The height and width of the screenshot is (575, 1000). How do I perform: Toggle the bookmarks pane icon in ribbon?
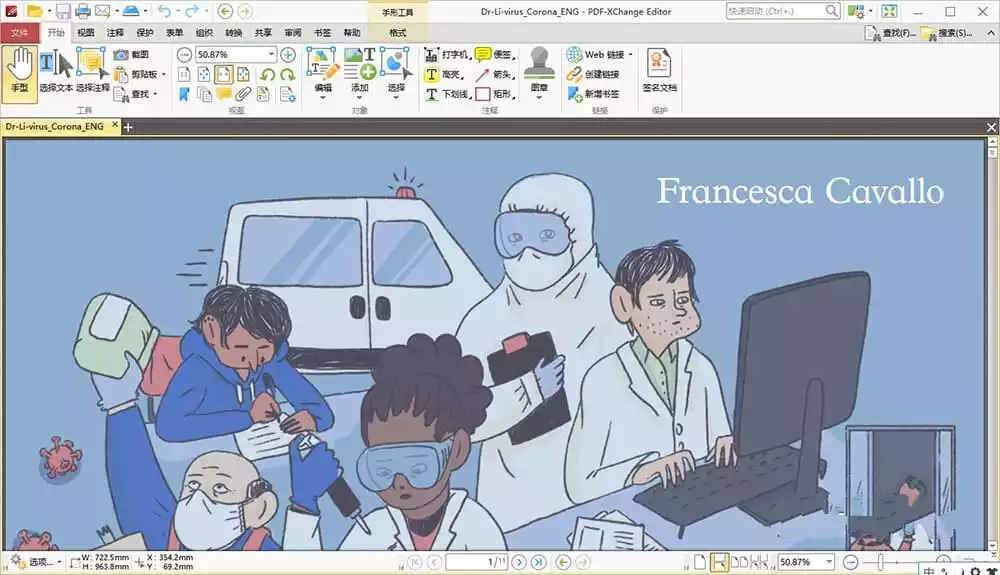(184, 94)
